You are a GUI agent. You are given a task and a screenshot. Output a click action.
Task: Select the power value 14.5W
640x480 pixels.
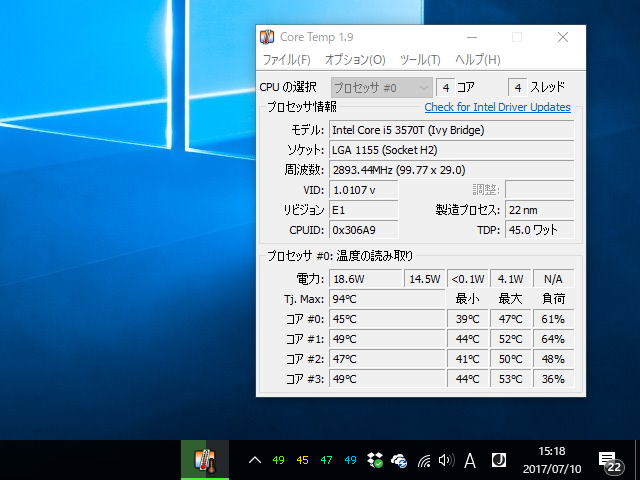[x=424, y=279]
